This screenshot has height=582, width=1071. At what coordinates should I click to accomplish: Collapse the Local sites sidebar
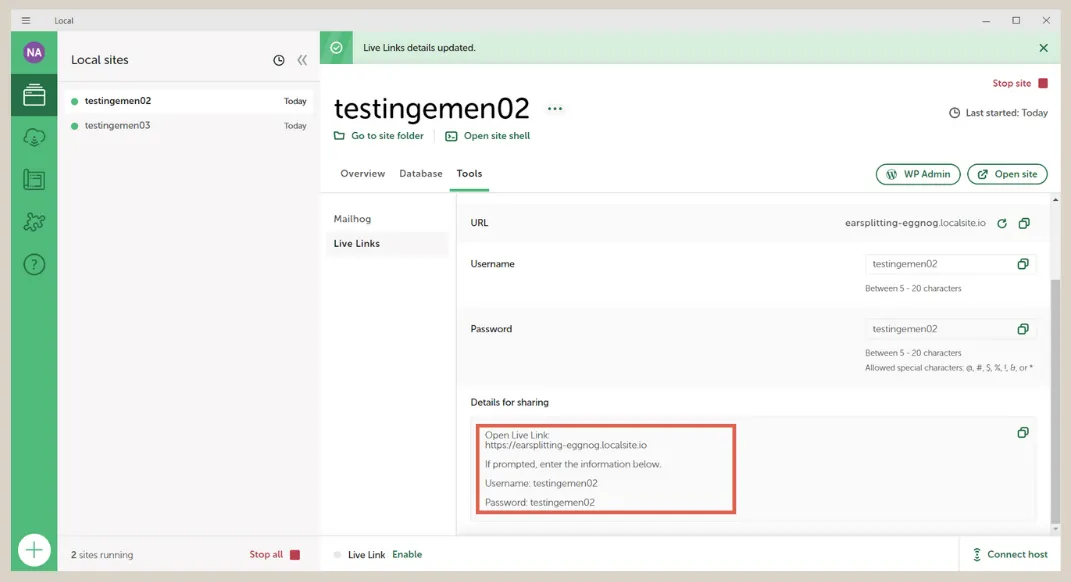click(x=302, y=59)
